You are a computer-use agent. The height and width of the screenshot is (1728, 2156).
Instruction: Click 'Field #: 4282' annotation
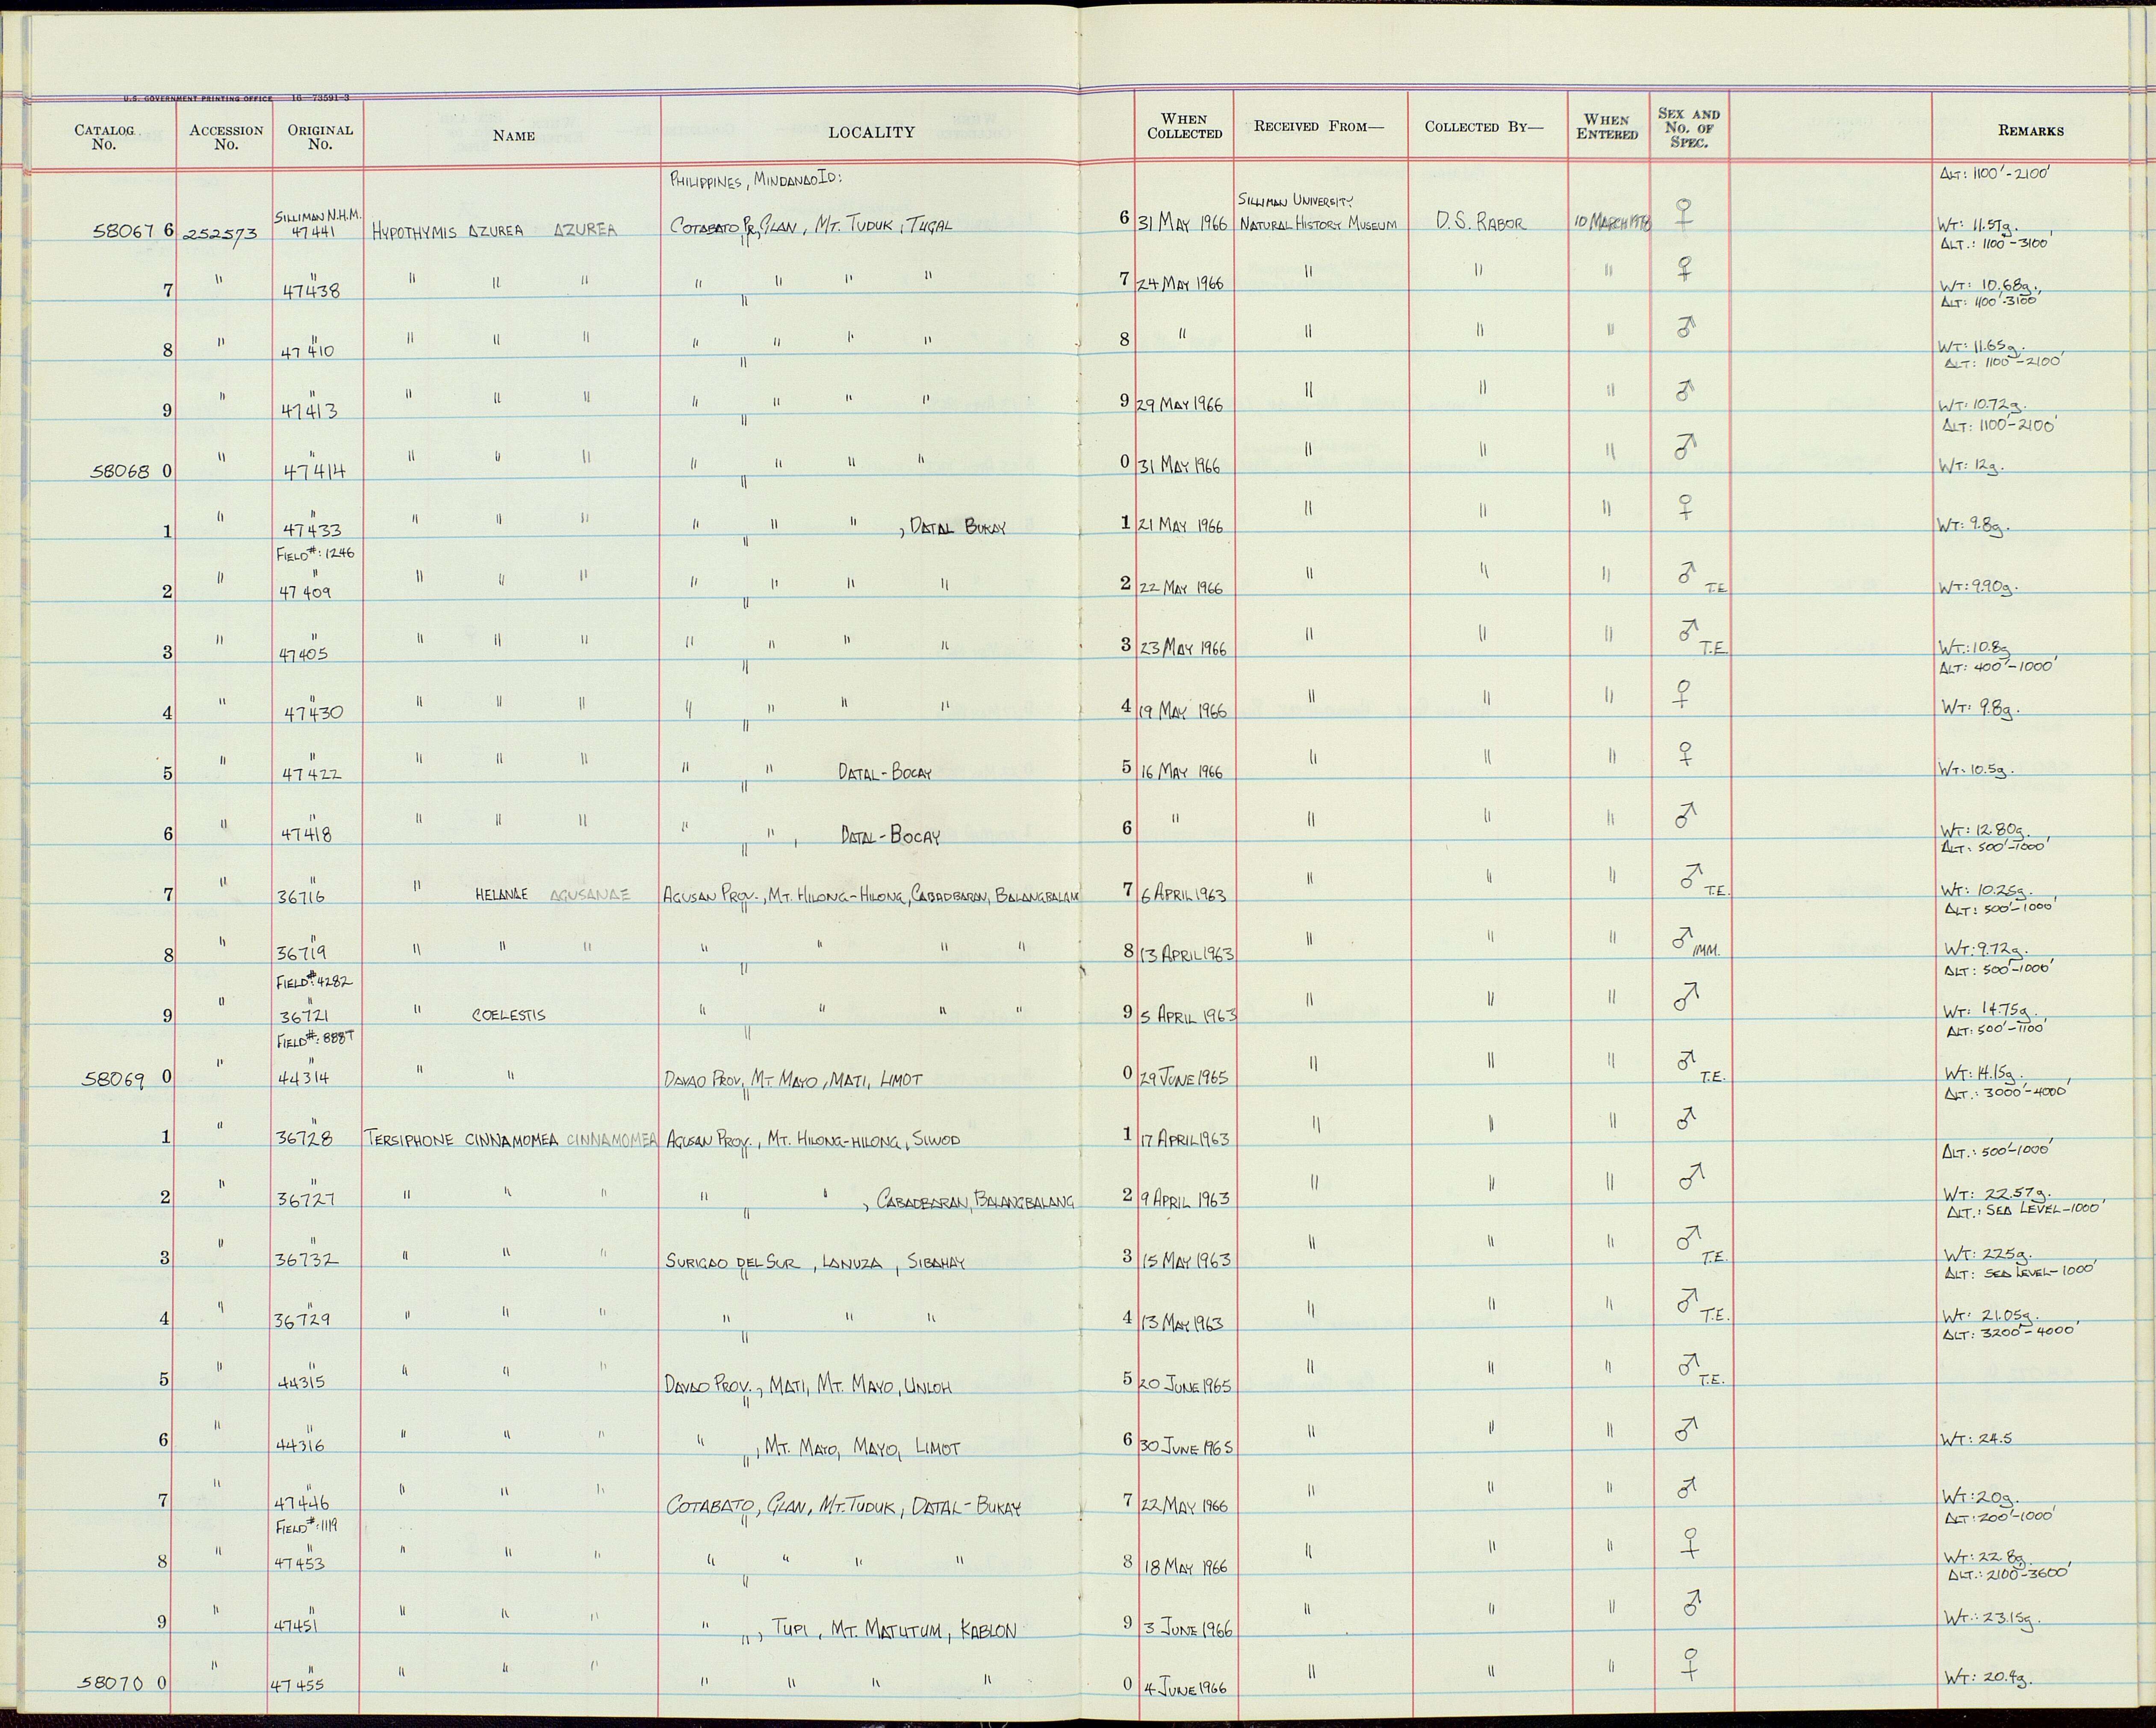(x=315, y=981)
